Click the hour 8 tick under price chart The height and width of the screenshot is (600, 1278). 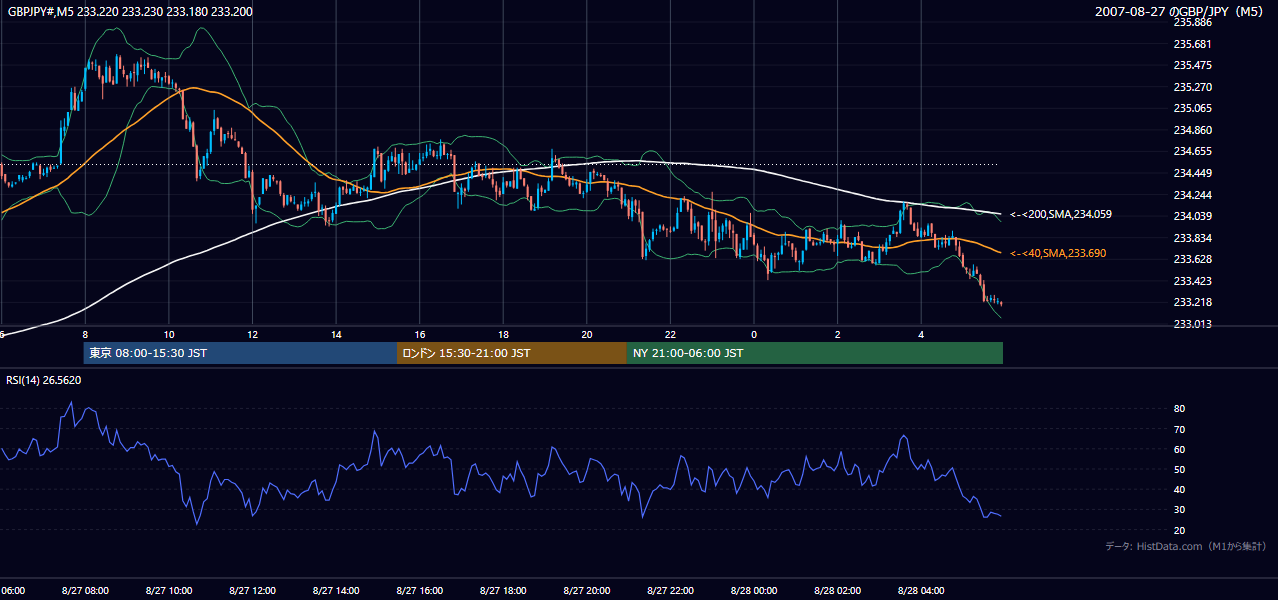coord(85,334)
